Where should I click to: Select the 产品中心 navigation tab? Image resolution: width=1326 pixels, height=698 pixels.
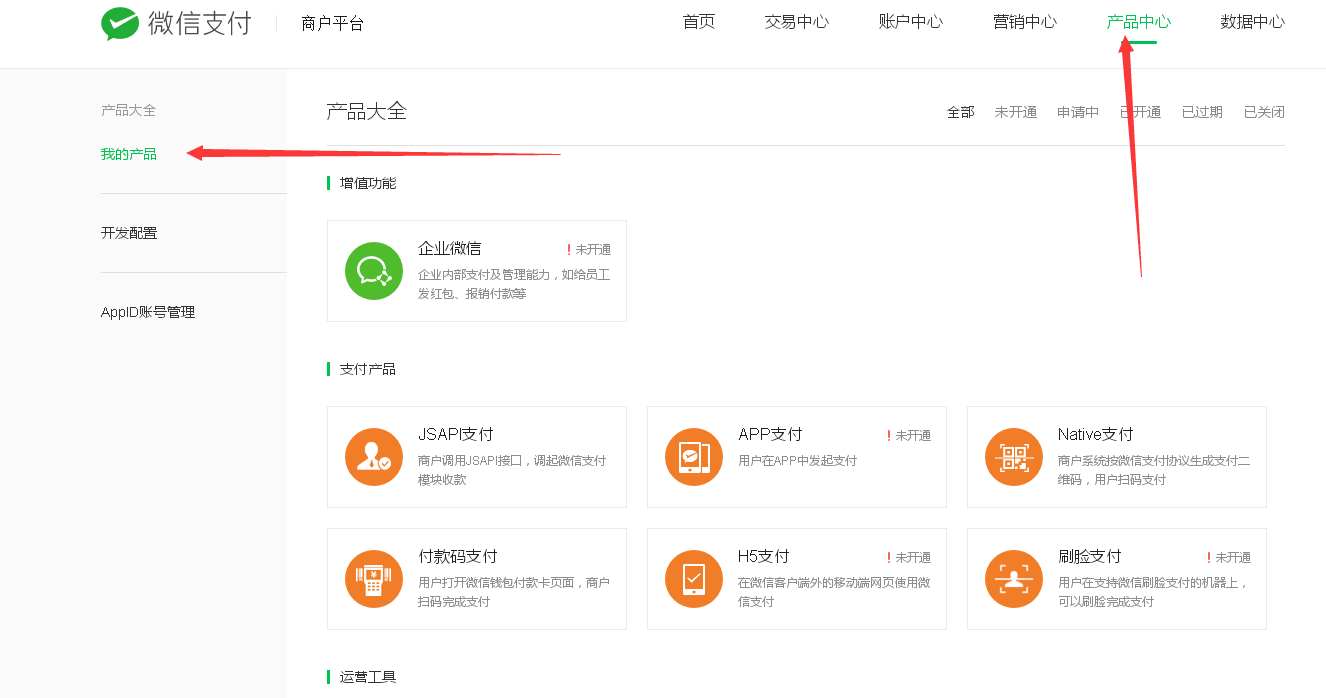click(1139, 22)
